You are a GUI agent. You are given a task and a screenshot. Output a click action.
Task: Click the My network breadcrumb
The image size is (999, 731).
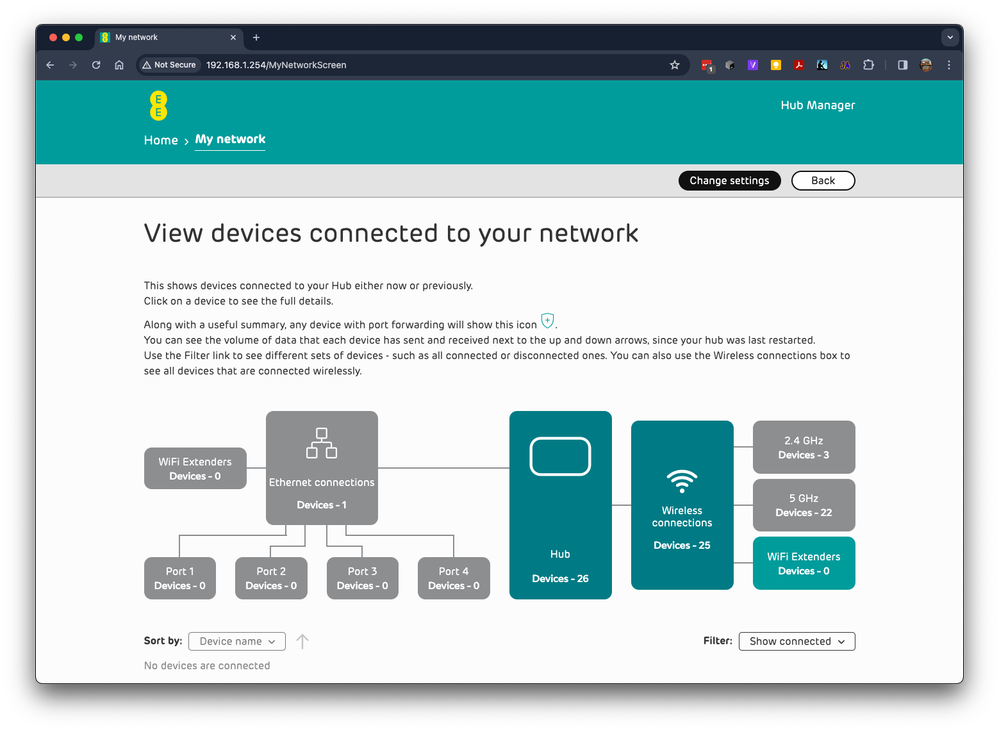click(230, 140)
